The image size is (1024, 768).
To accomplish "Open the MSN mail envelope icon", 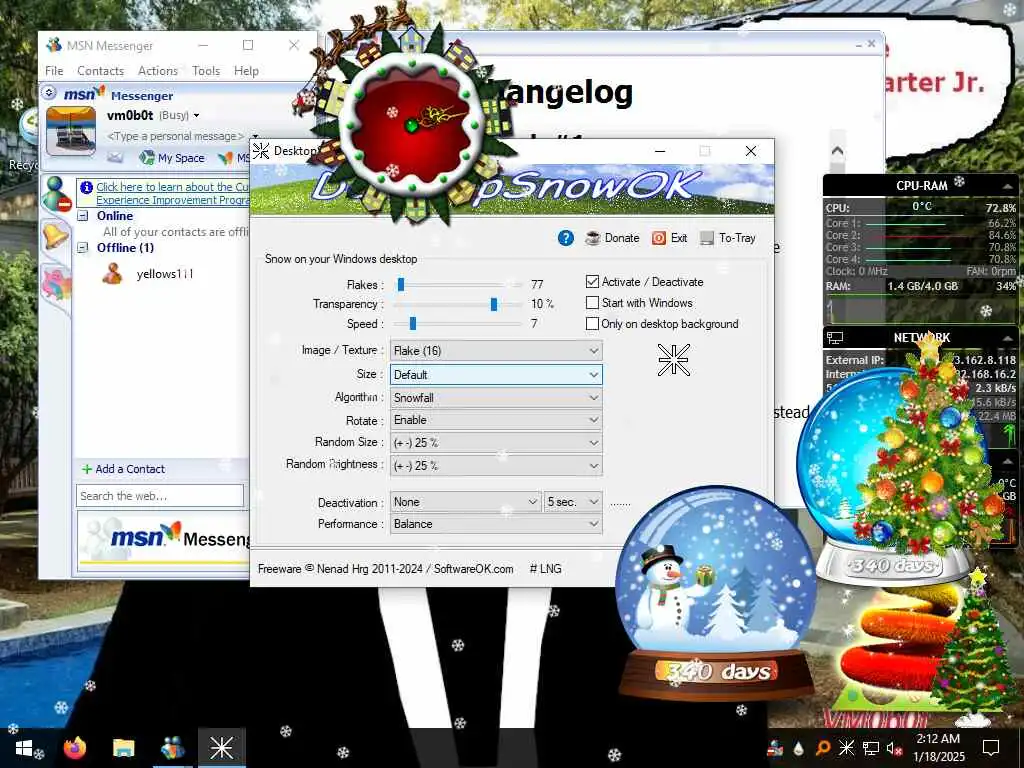I will 115,157.
